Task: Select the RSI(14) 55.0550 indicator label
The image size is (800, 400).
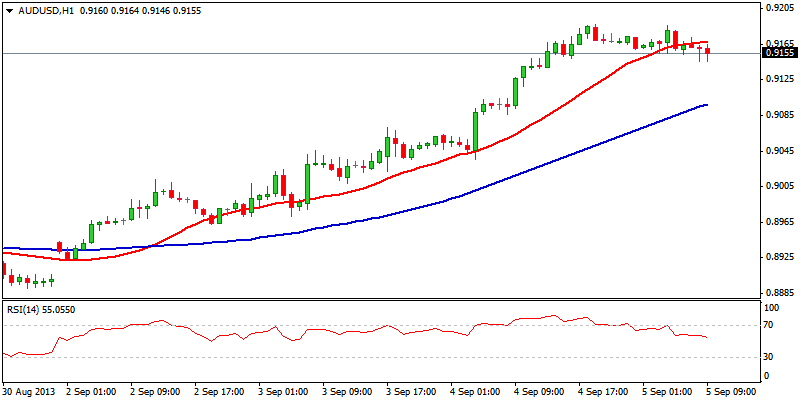Action: coord(40,309)
